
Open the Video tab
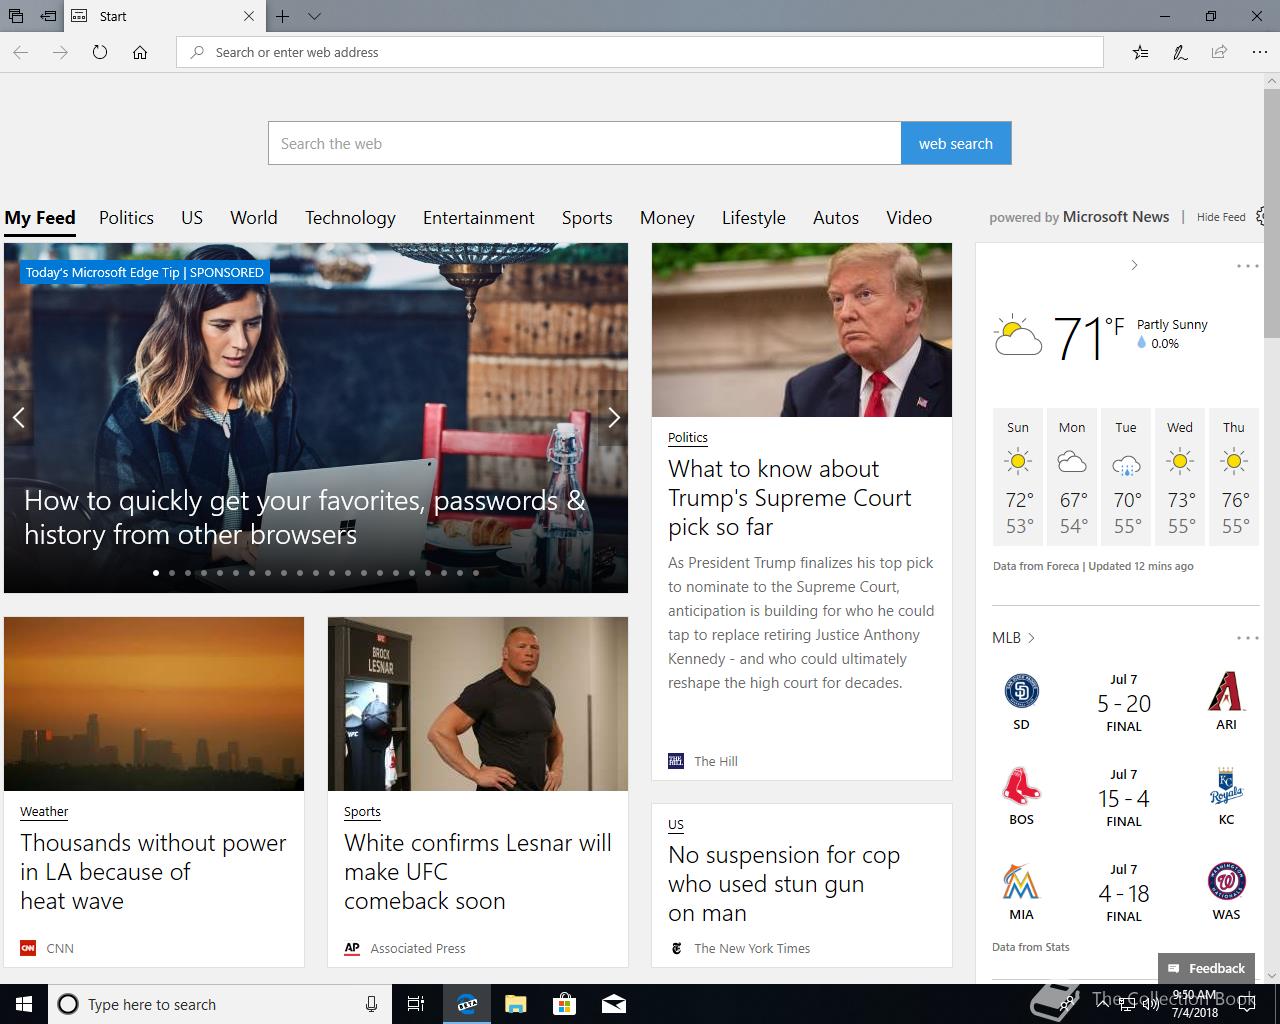pos(909,217)
